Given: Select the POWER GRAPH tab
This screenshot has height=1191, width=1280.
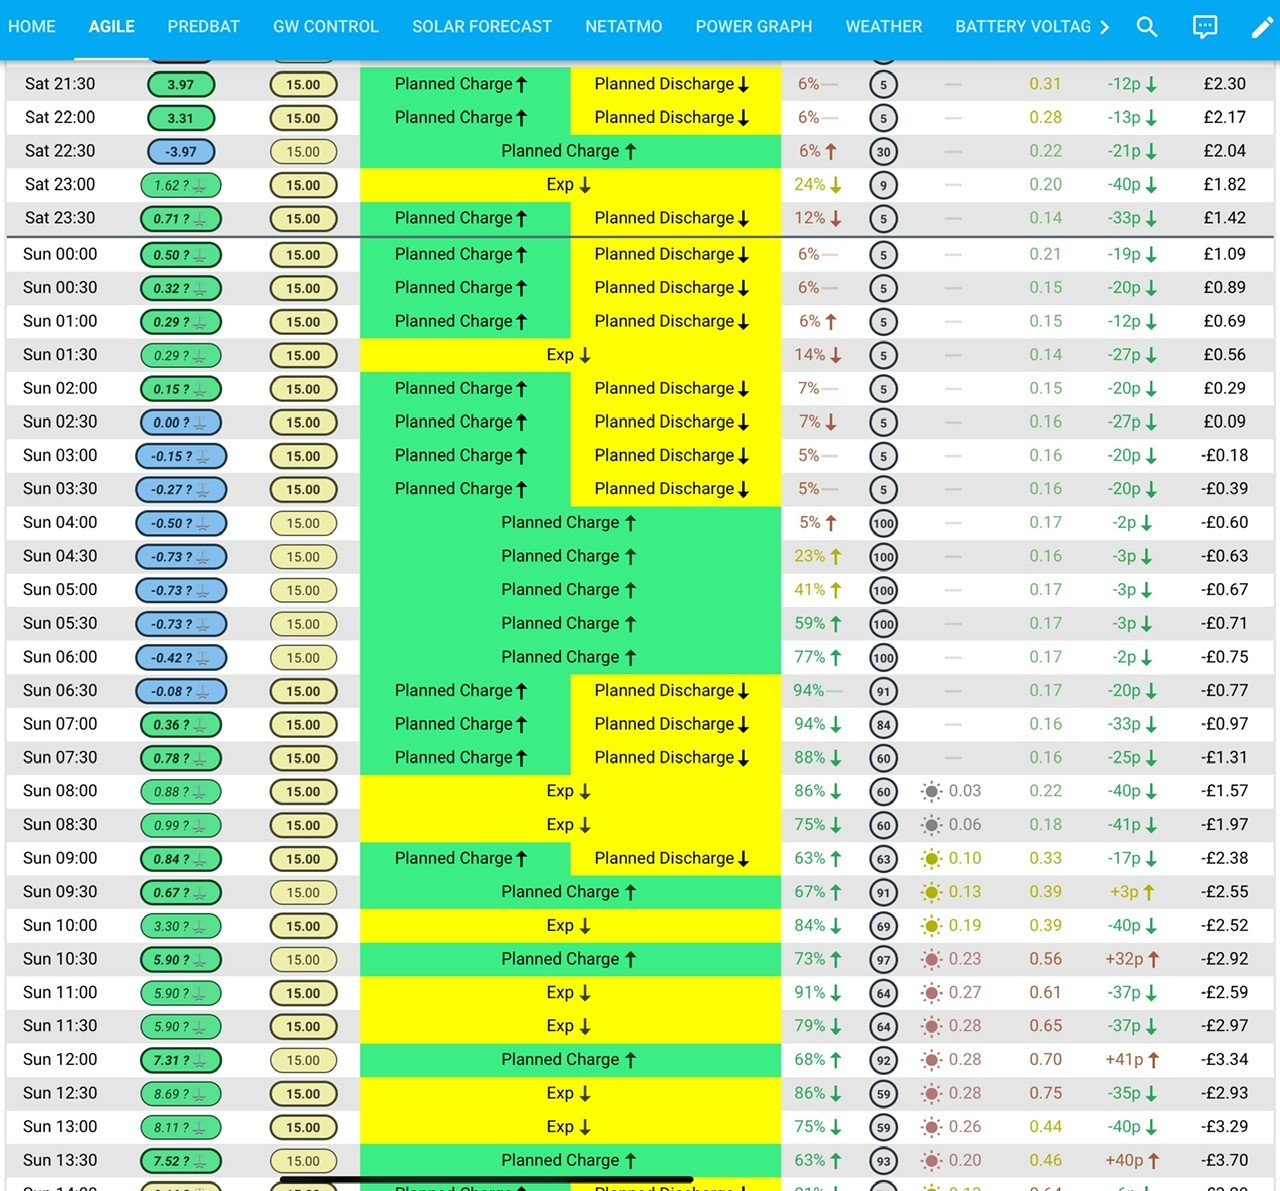Looking at the screenshot, I should [754, 27].
